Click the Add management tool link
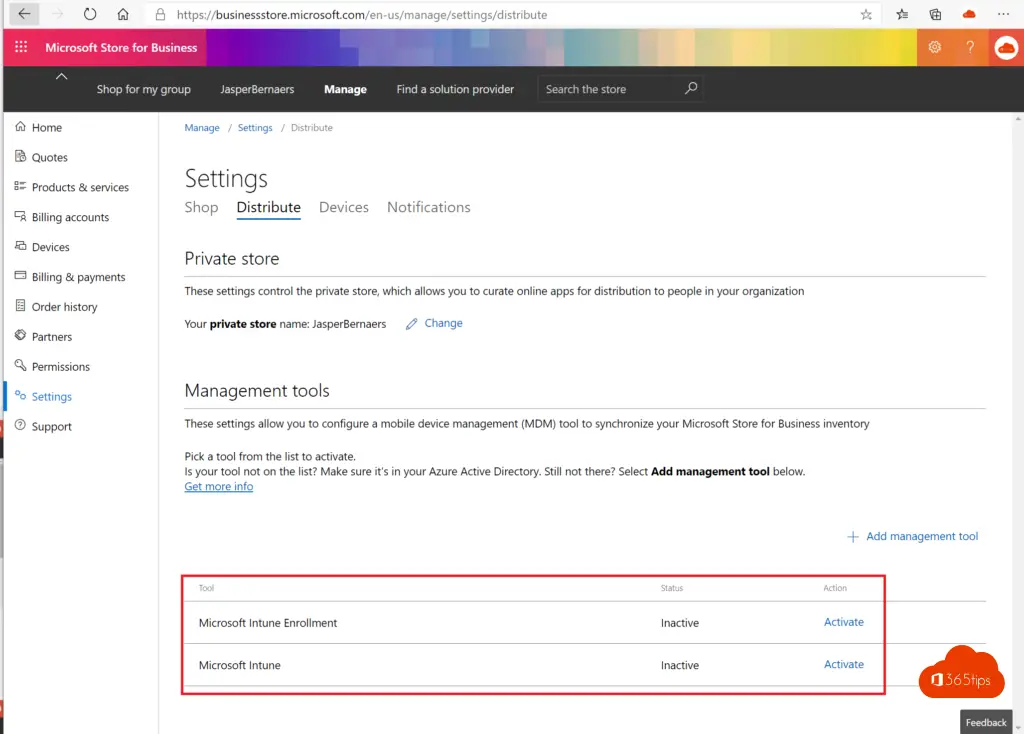This screenshot has height=734, width=1024. coord(922,536)
